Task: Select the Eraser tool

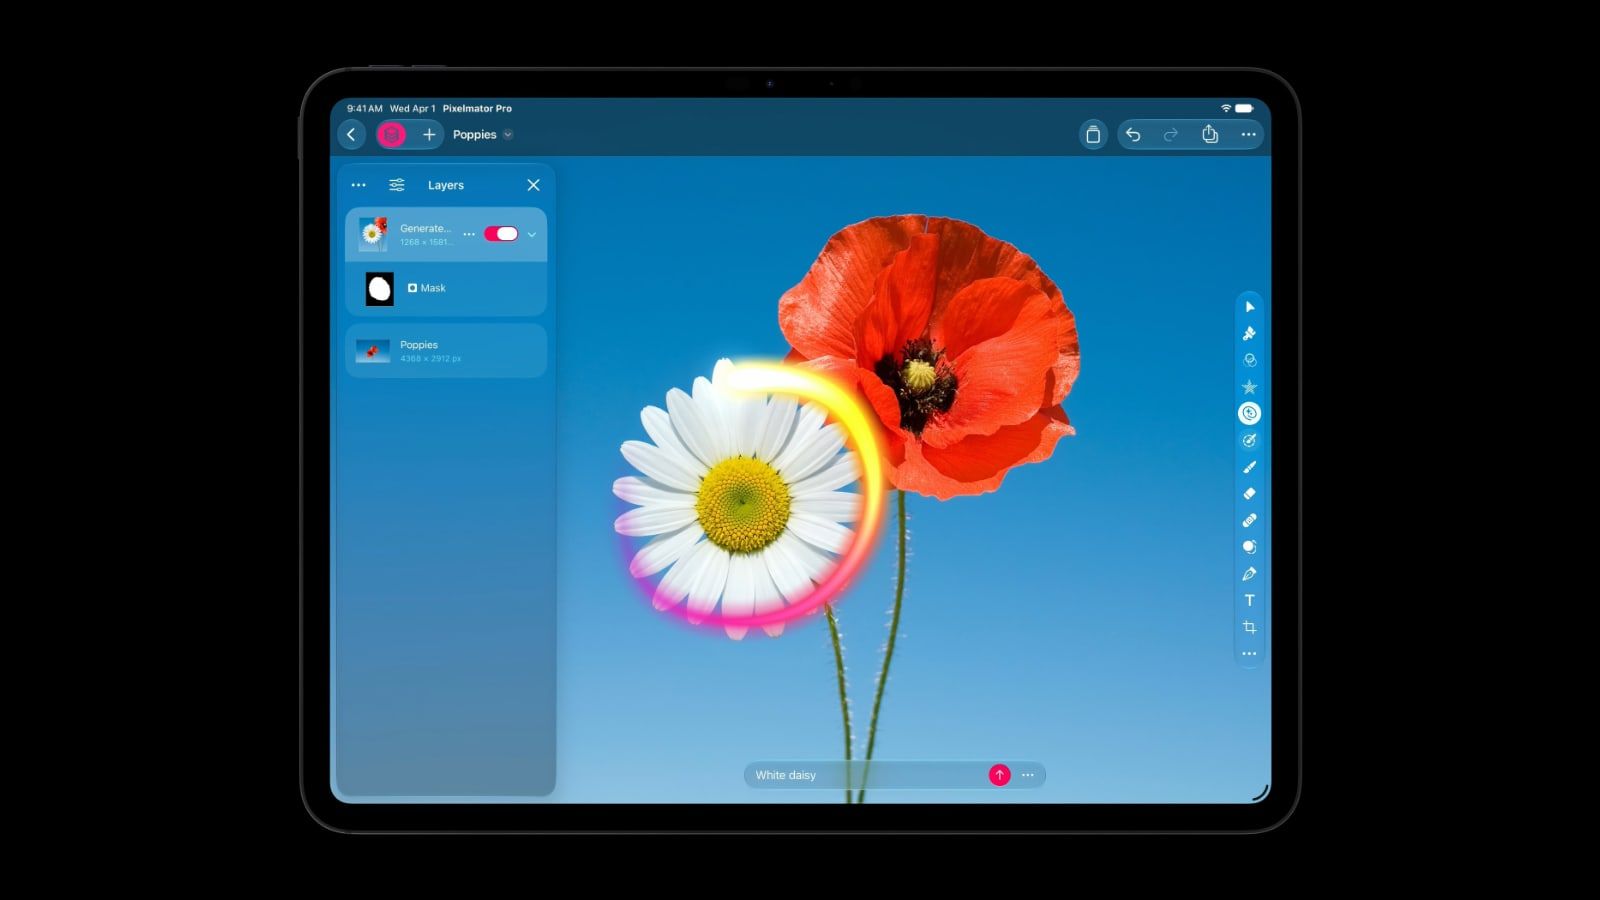Action: tap(1249, 493)
